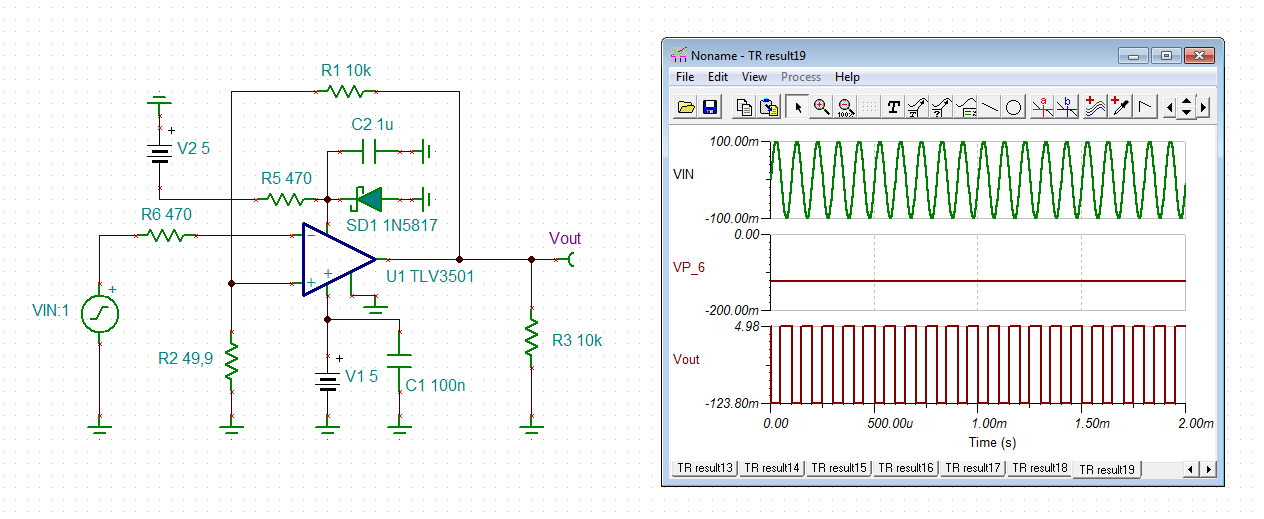
Task: Click the R3 10k label
Action: (577, 341)
